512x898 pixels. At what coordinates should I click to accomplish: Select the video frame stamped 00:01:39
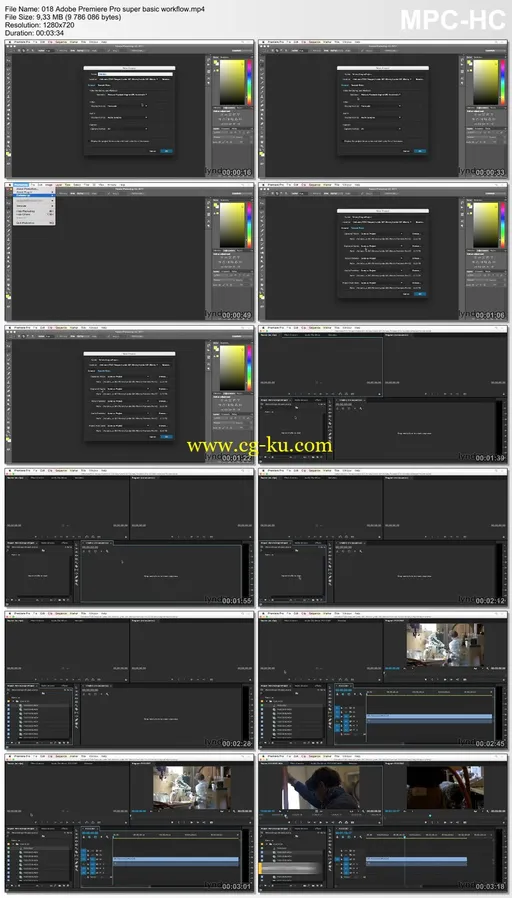click(x=383, y=395)
